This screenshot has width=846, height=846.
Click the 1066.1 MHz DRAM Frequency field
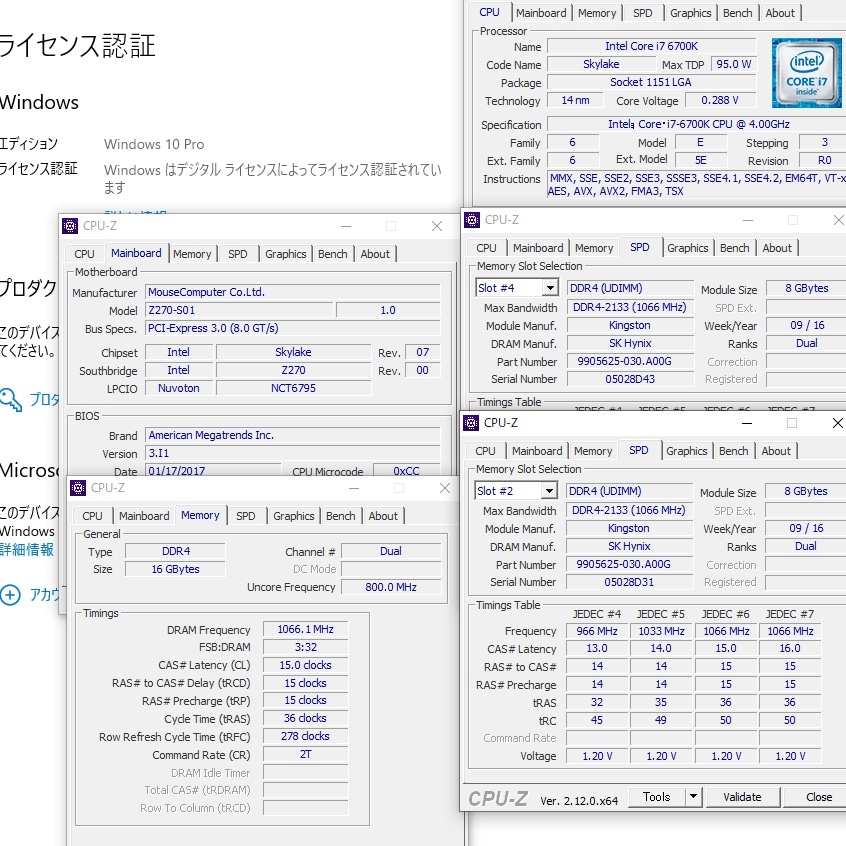(305, 629)
